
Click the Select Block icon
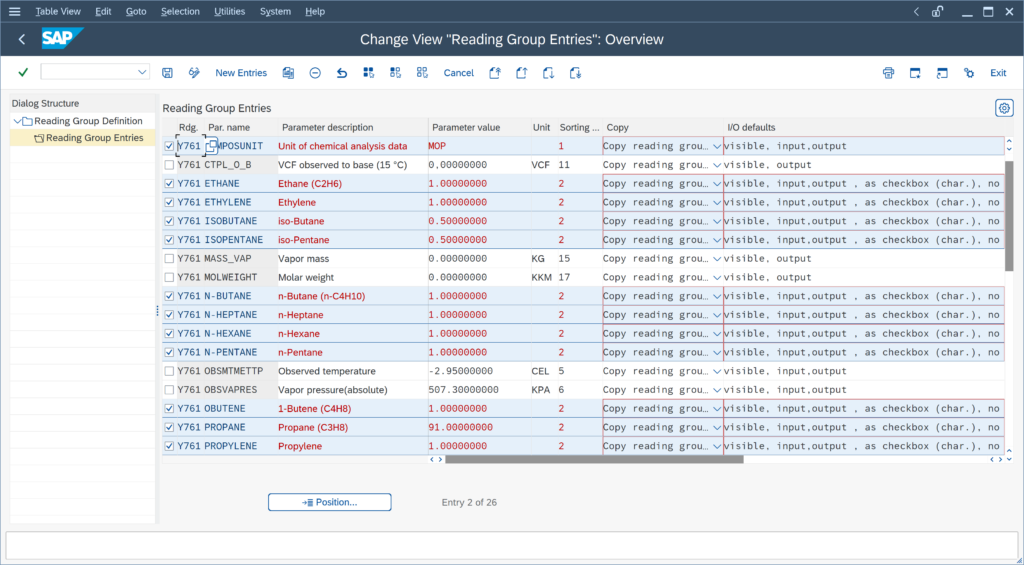click(395, 73)
